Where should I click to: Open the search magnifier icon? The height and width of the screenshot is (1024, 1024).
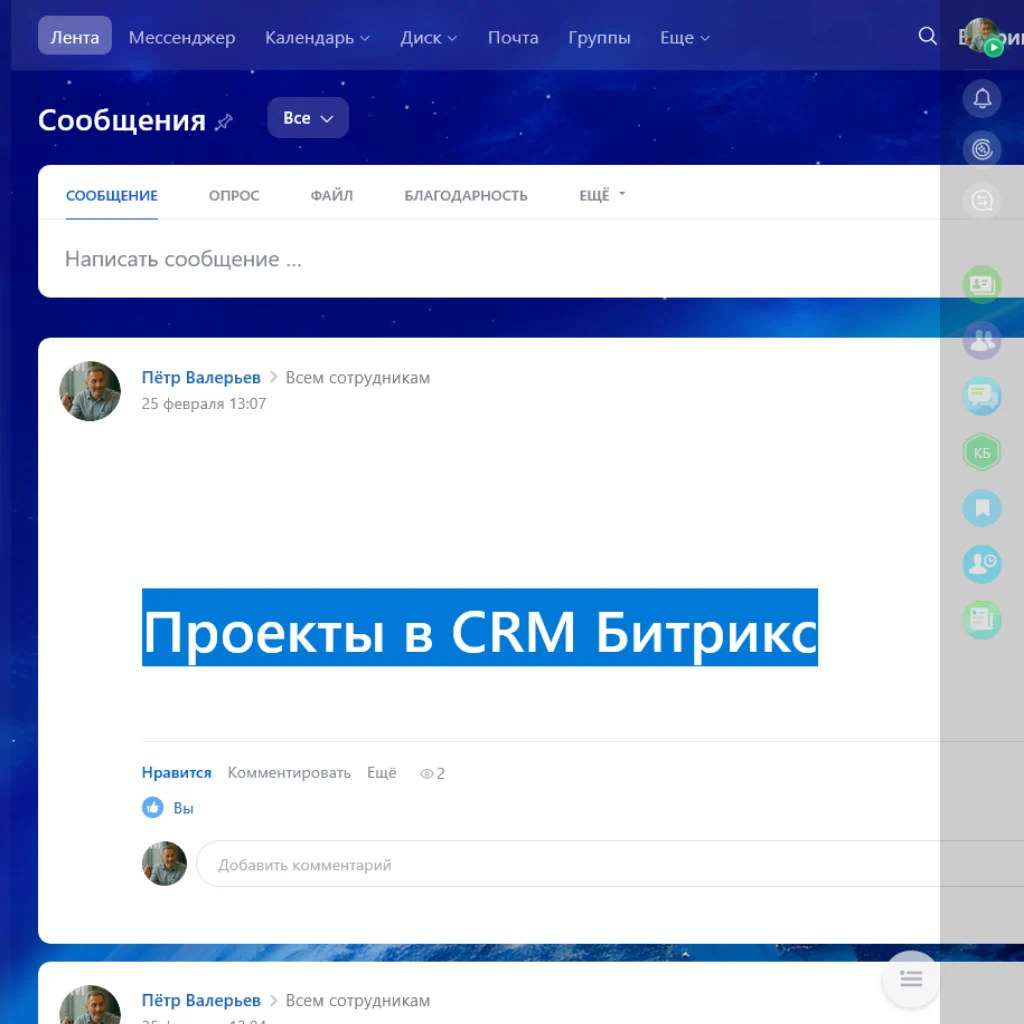(x=927, y=35)
